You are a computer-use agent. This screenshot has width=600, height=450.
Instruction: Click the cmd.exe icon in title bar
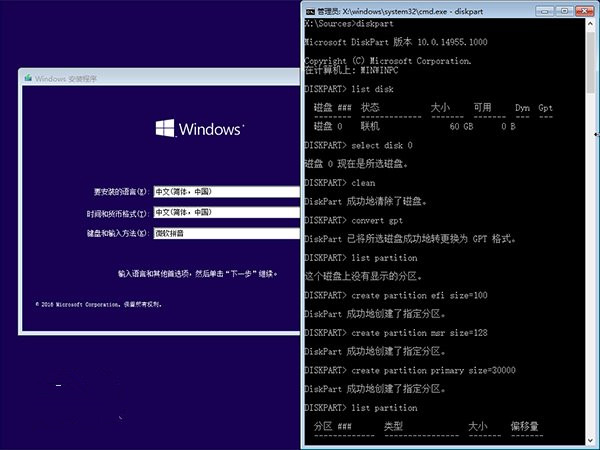310,11
